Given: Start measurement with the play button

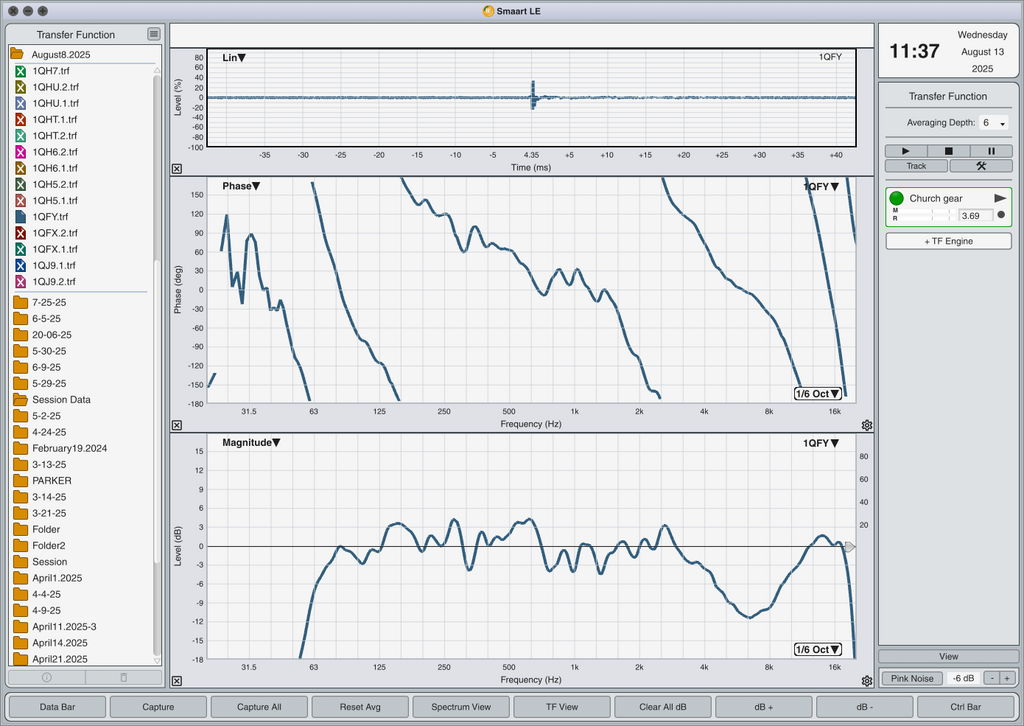Looking at the screenshot, I should pos(905,151).
